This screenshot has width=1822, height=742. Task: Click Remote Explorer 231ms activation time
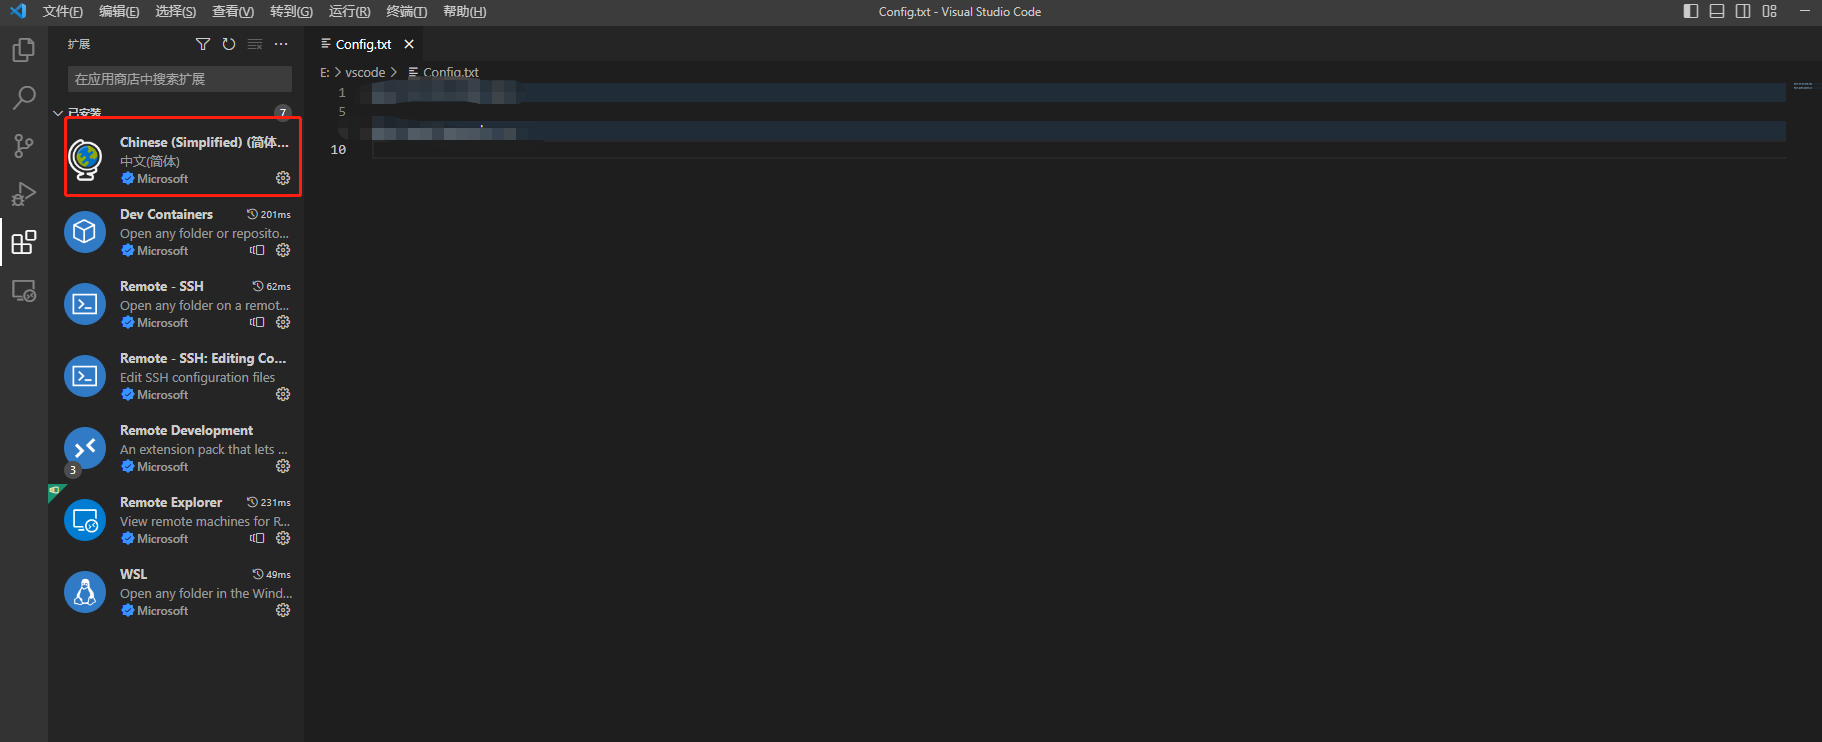tap(269, 502)
